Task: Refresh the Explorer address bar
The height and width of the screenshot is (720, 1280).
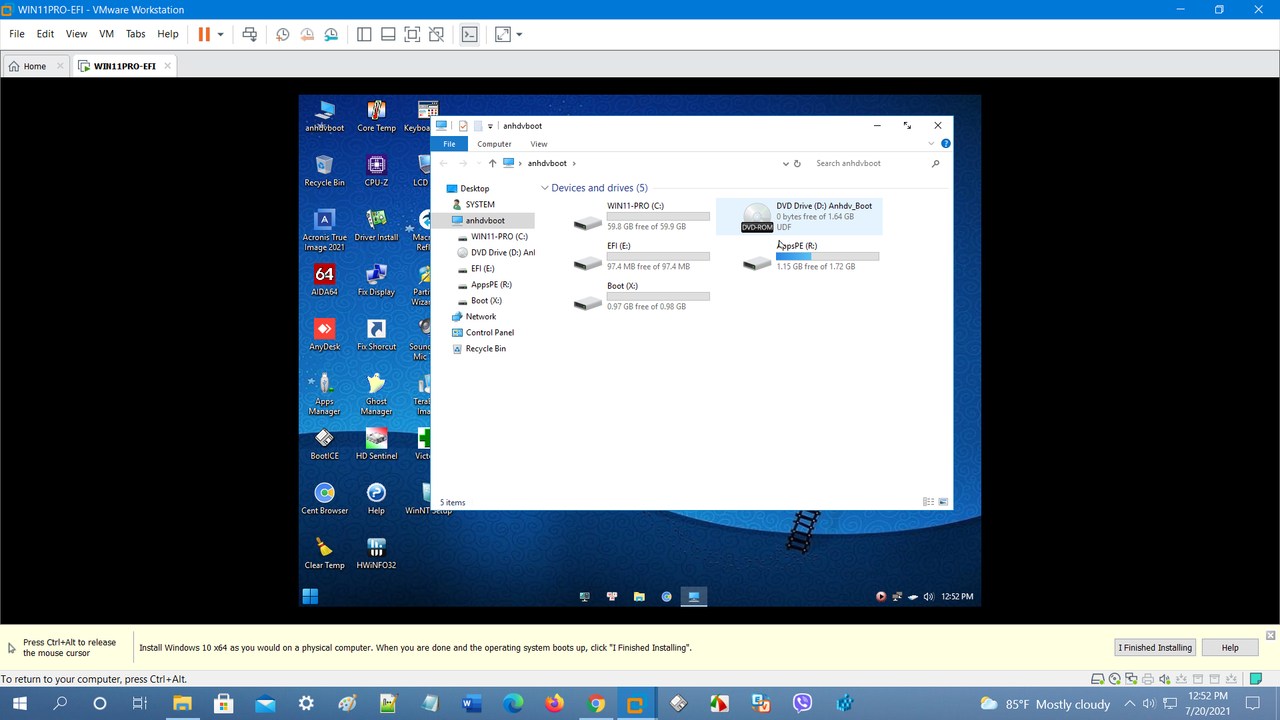Action: (797, 163)
